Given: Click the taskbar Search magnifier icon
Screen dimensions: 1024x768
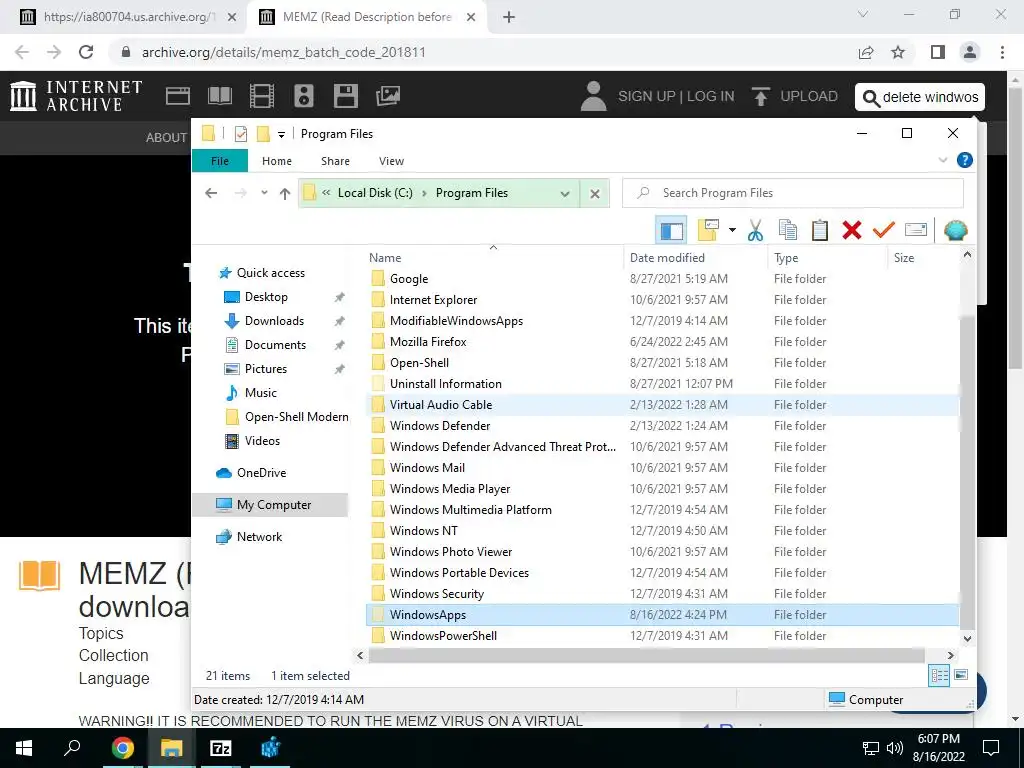Looking at the screenshot, I should point(72,748).
